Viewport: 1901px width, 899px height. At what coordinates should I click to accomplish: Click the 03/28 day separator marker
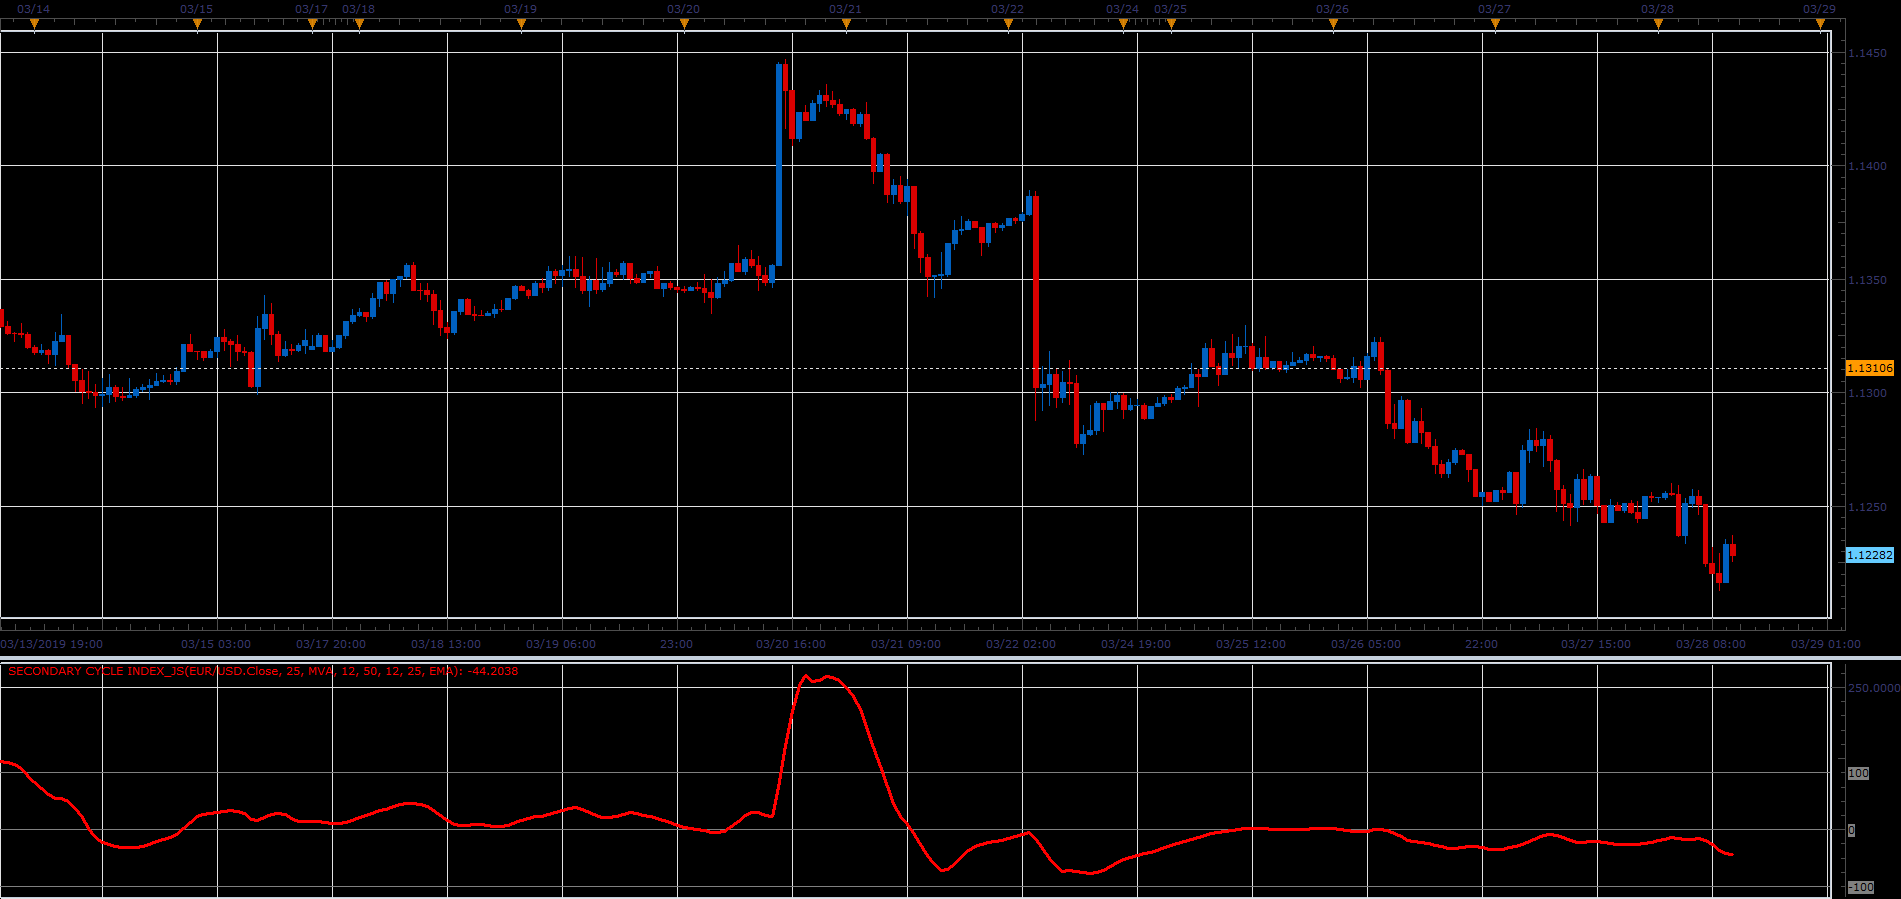[1658, 25]
